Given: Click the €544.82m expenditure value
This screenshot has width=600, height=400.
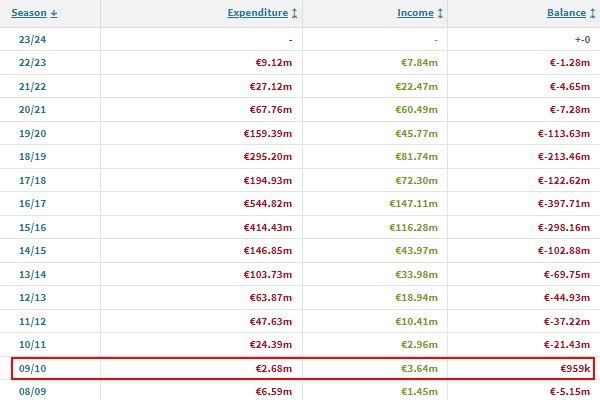Looking at the screenshot, I should [267, 204].
